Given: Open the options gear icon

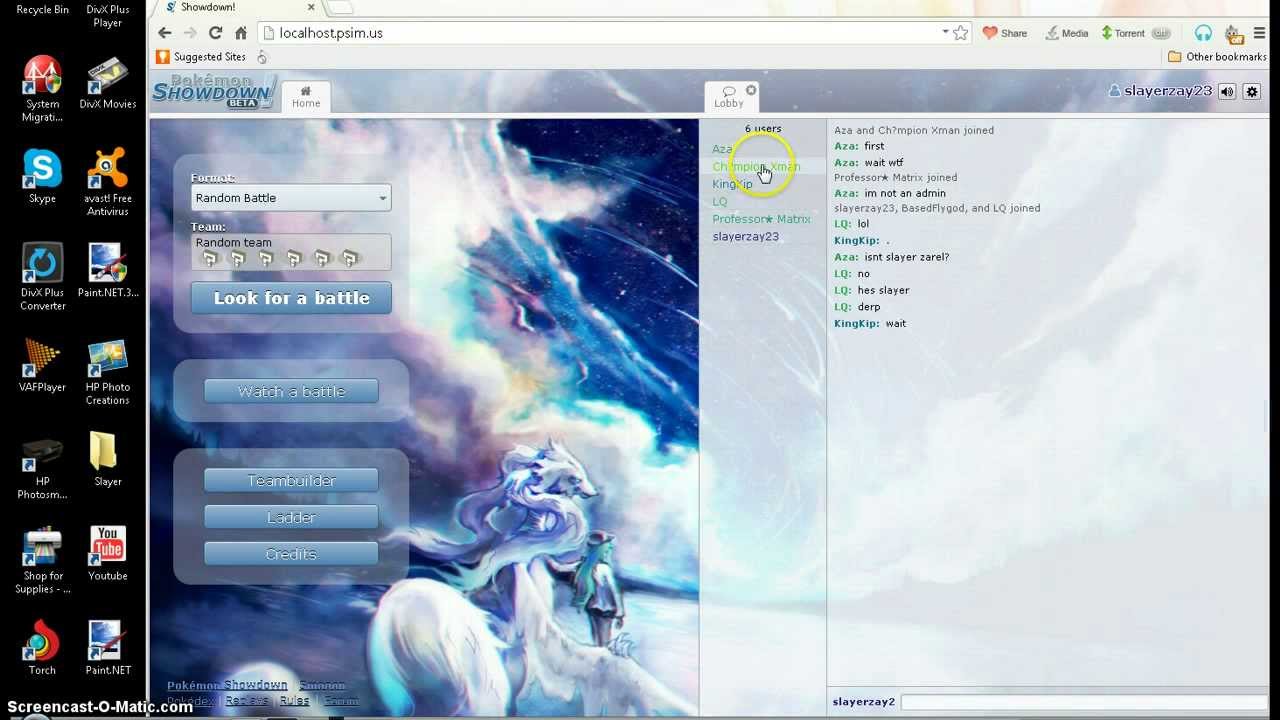Looking at the screenshot, I should pyautogui.click(x=1251, y=91).
